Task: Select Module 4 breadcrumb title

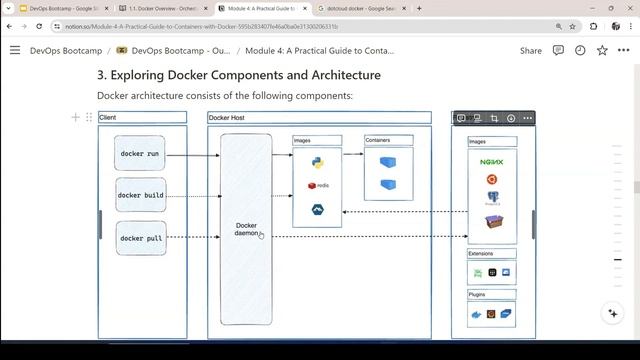Action: click(320, 51)
